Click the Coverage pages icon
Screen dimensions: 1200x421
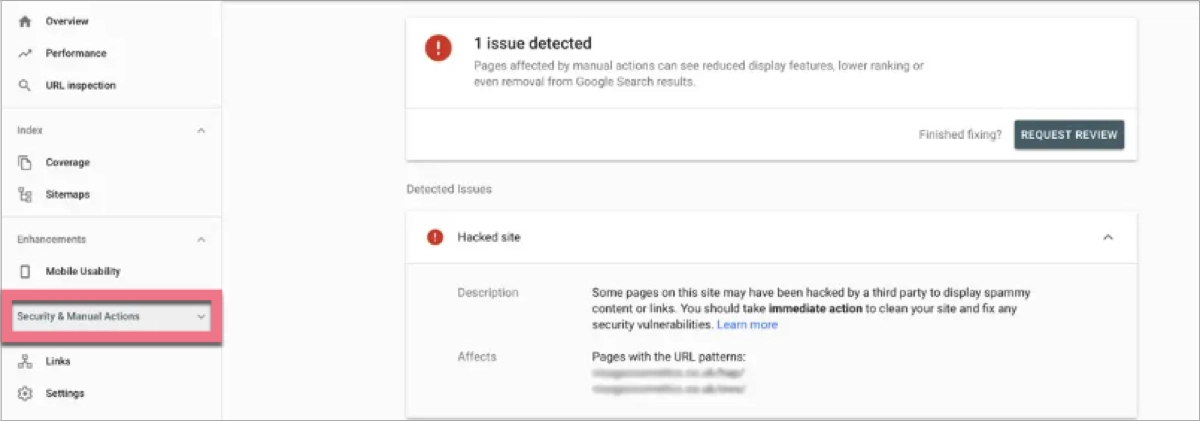click(25, 162)
